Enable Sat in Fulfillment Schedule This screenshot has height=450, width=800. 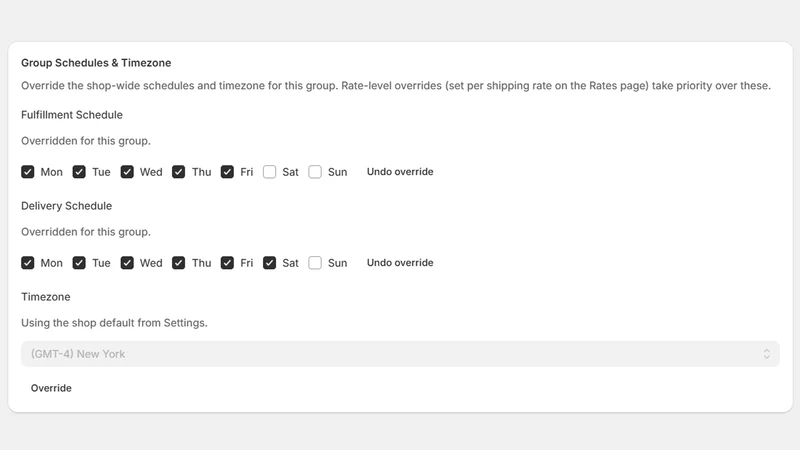(269, 172)
